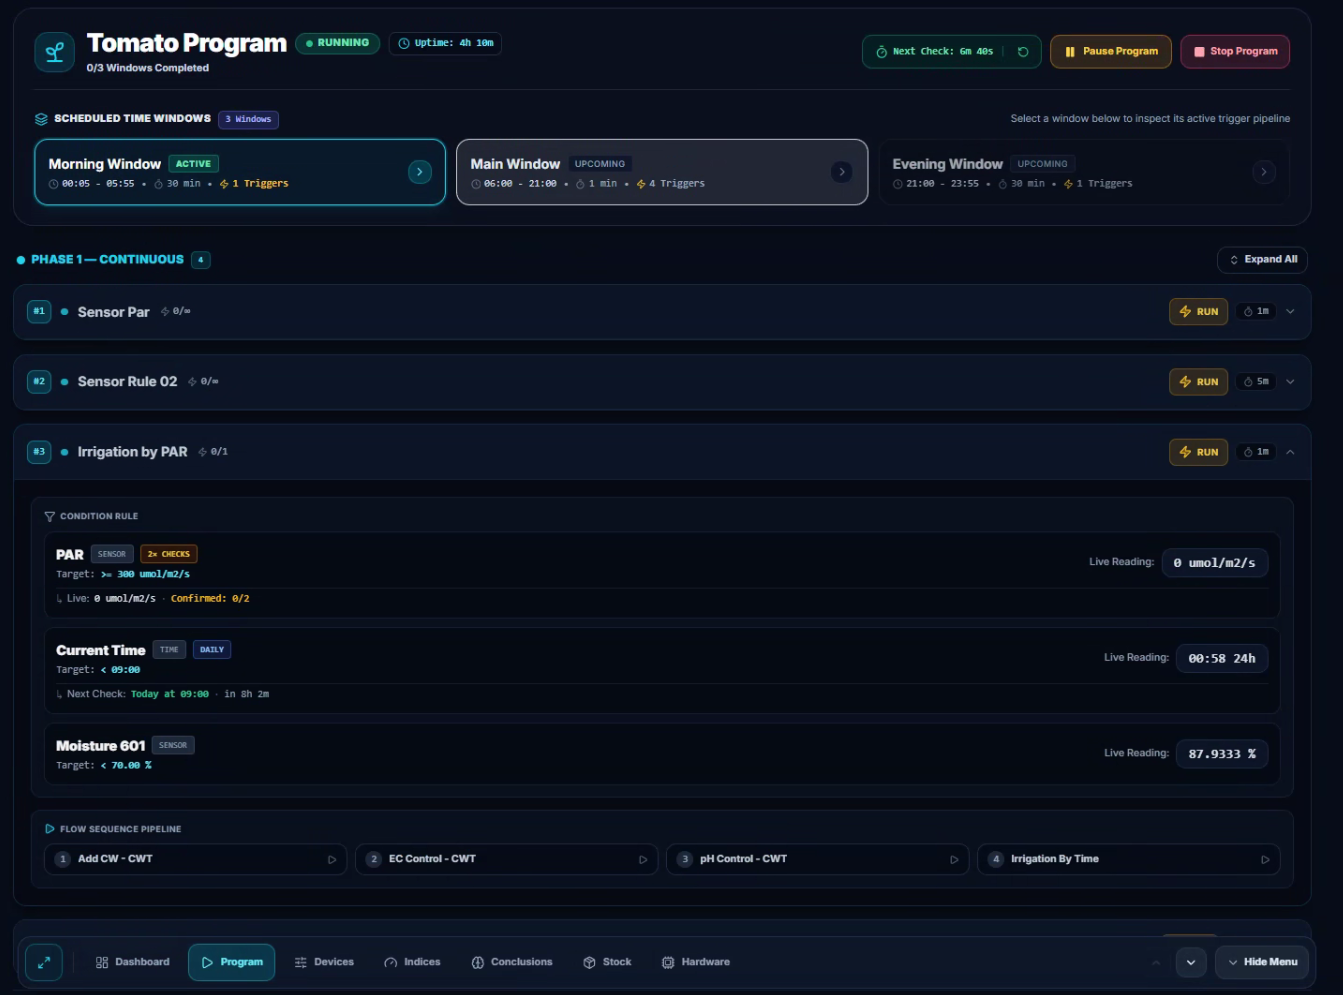Image resolution: width=1343 pixels, height=995 pixels.
Task: Click the Uptime: 4h 10m badge
Action: click(445, 44)
